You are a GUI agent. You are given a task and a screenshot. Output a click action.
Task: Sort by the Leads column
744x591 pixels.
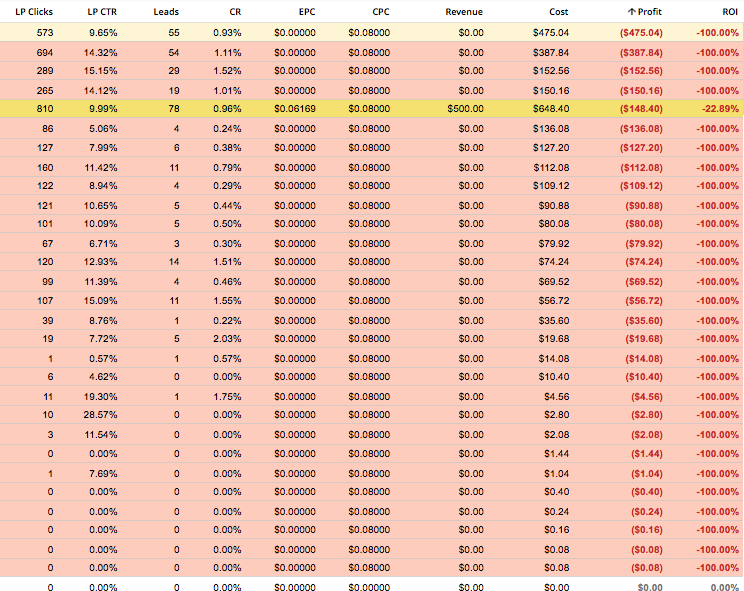click(166, 12)
